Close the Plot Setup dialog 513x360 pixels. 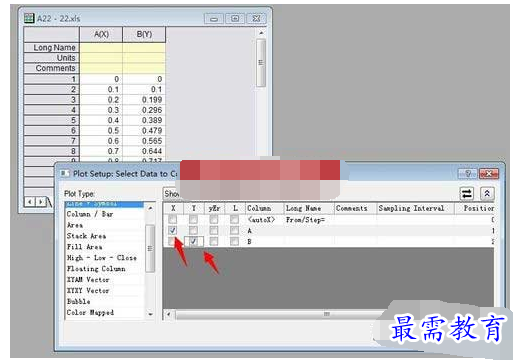click(488, 173)
